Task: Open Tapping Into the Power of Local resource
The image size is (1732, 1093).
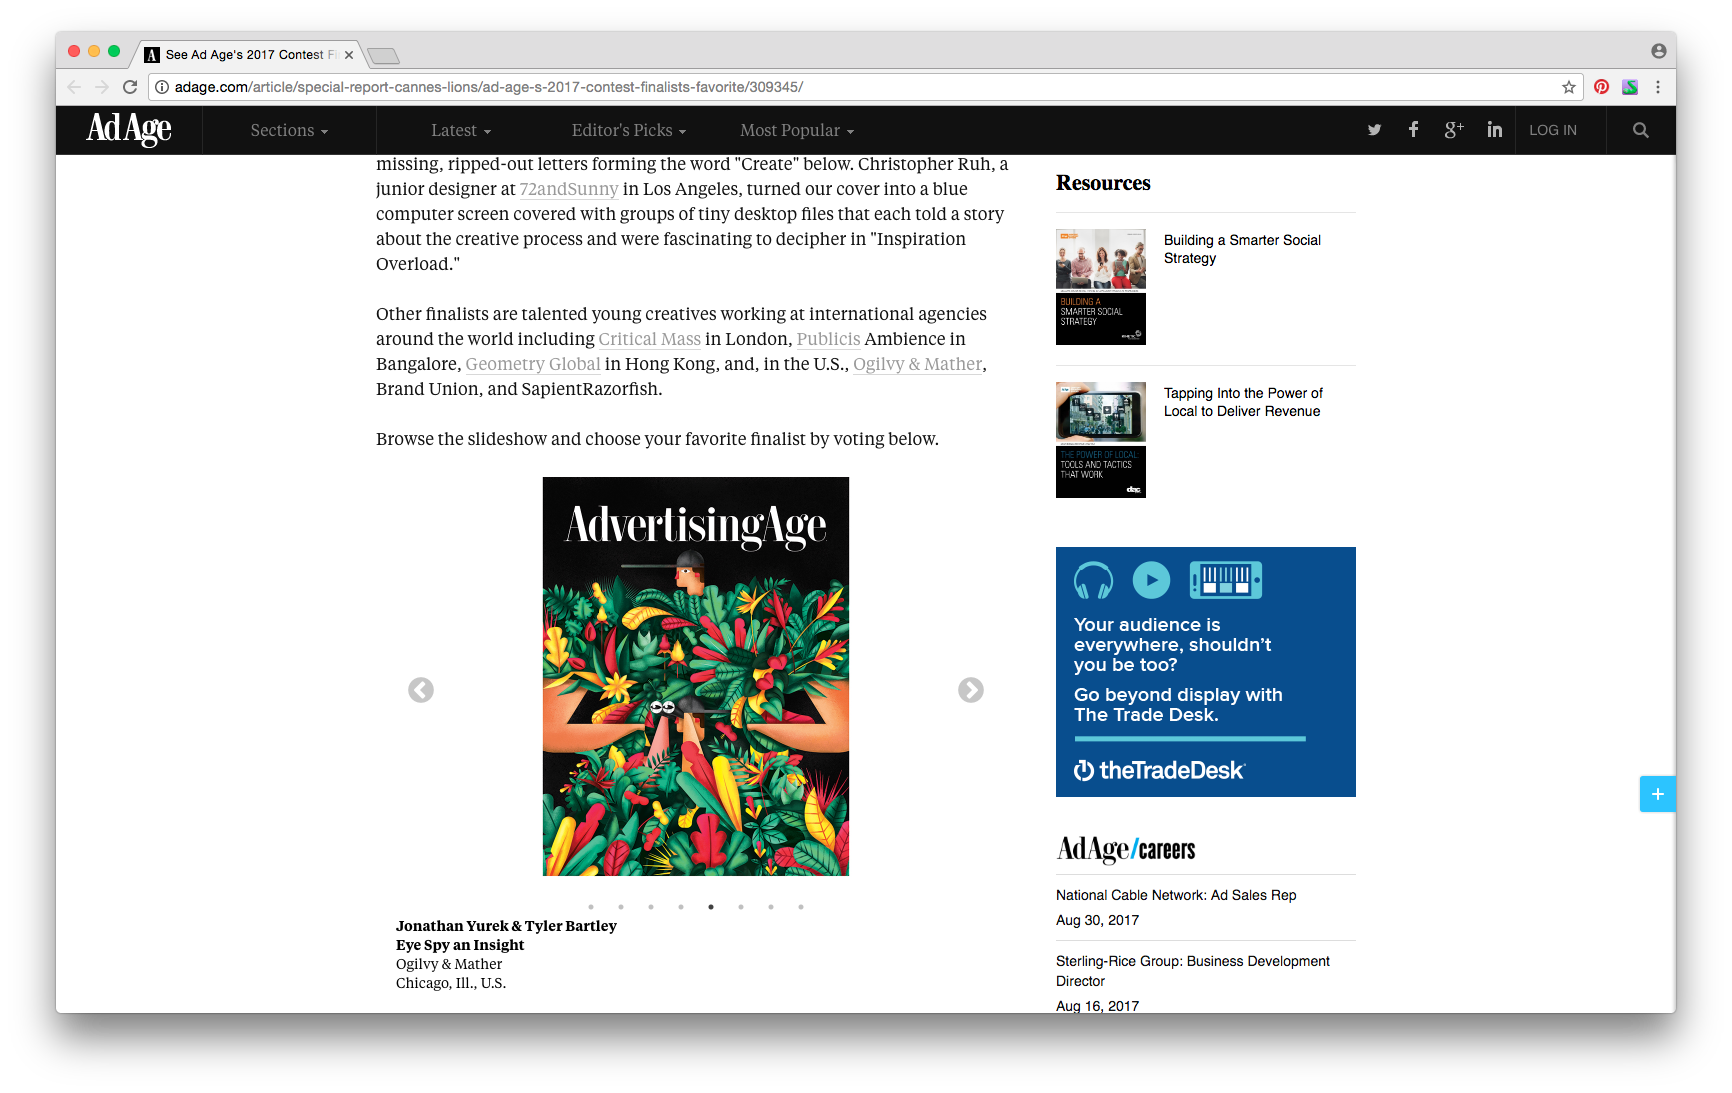Action: pyautogui.click(x=1243, y=402)
